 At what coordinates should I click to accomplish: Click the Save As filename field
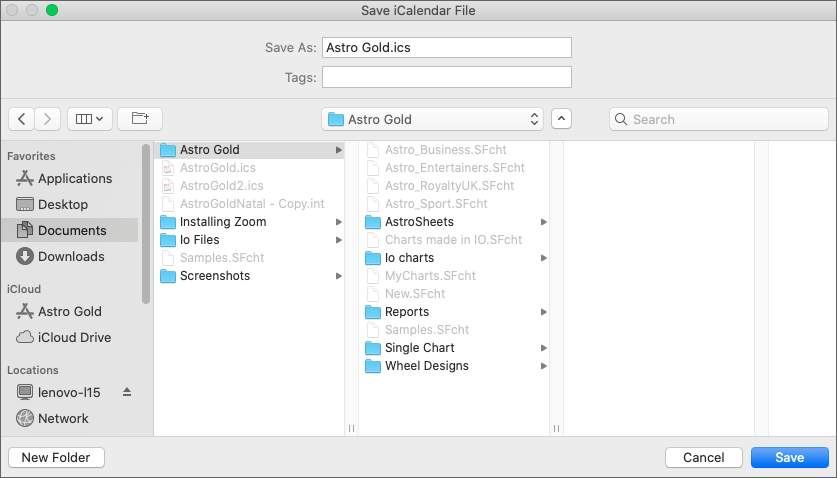447,48
